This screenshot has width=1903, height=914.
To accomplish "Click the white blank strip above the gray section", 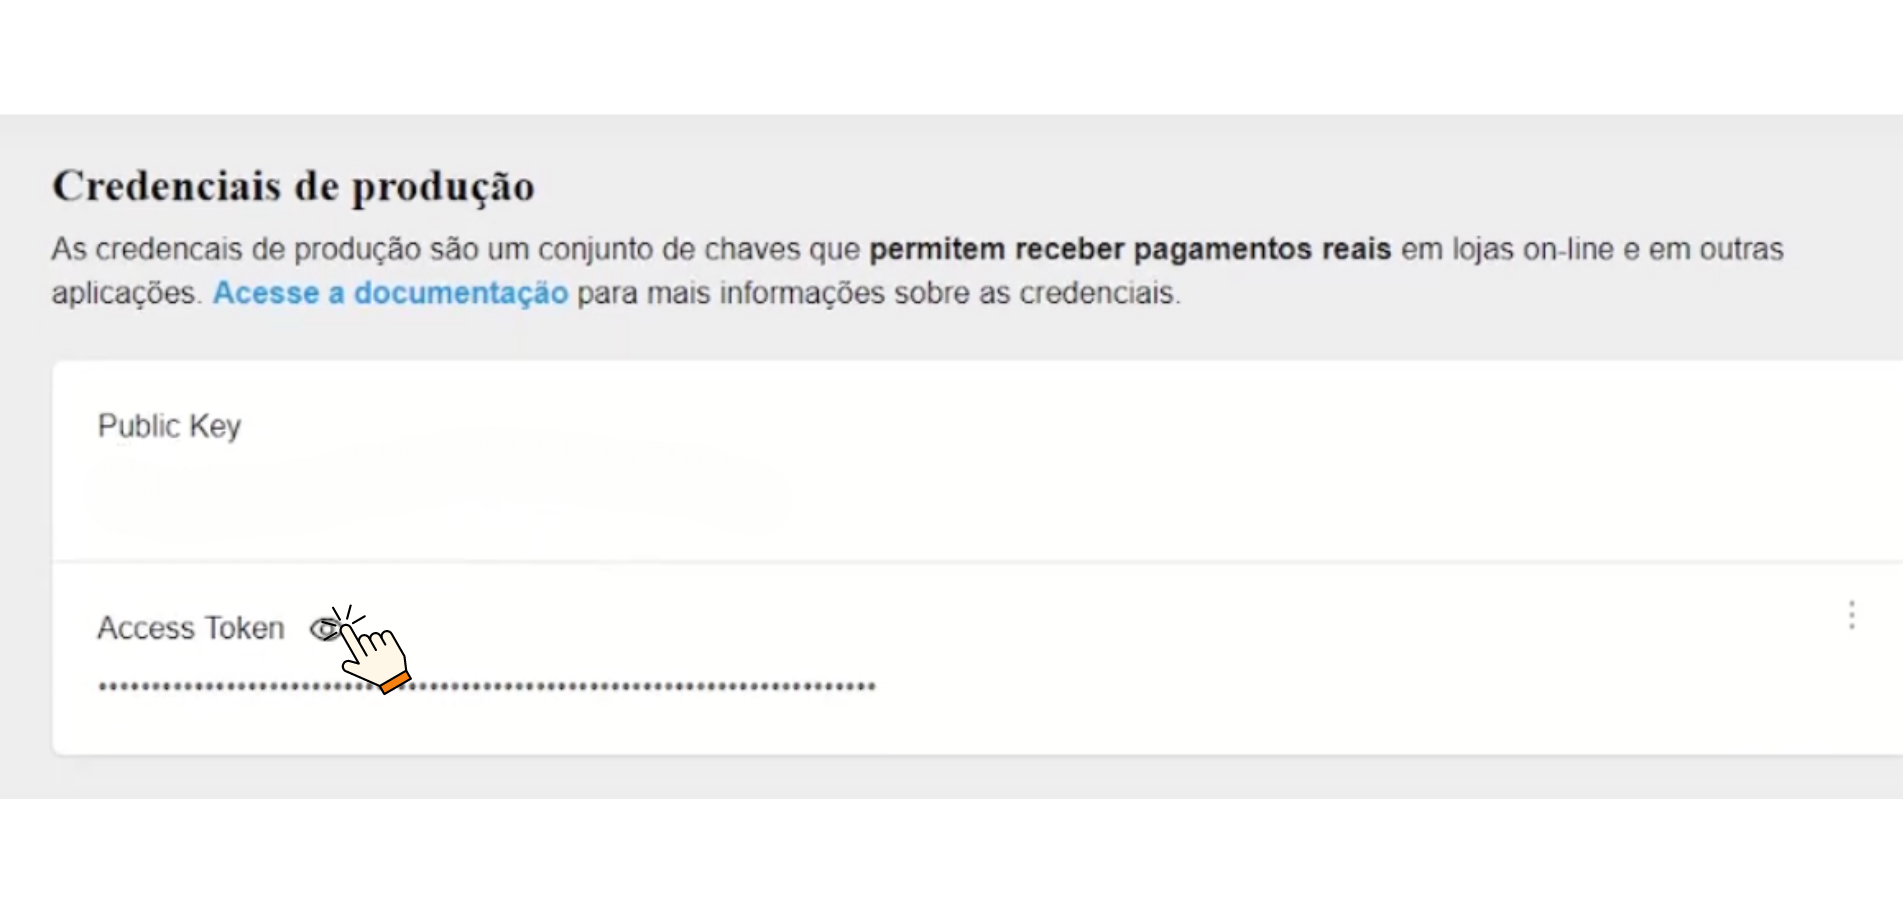I will [x=950, y=56].
